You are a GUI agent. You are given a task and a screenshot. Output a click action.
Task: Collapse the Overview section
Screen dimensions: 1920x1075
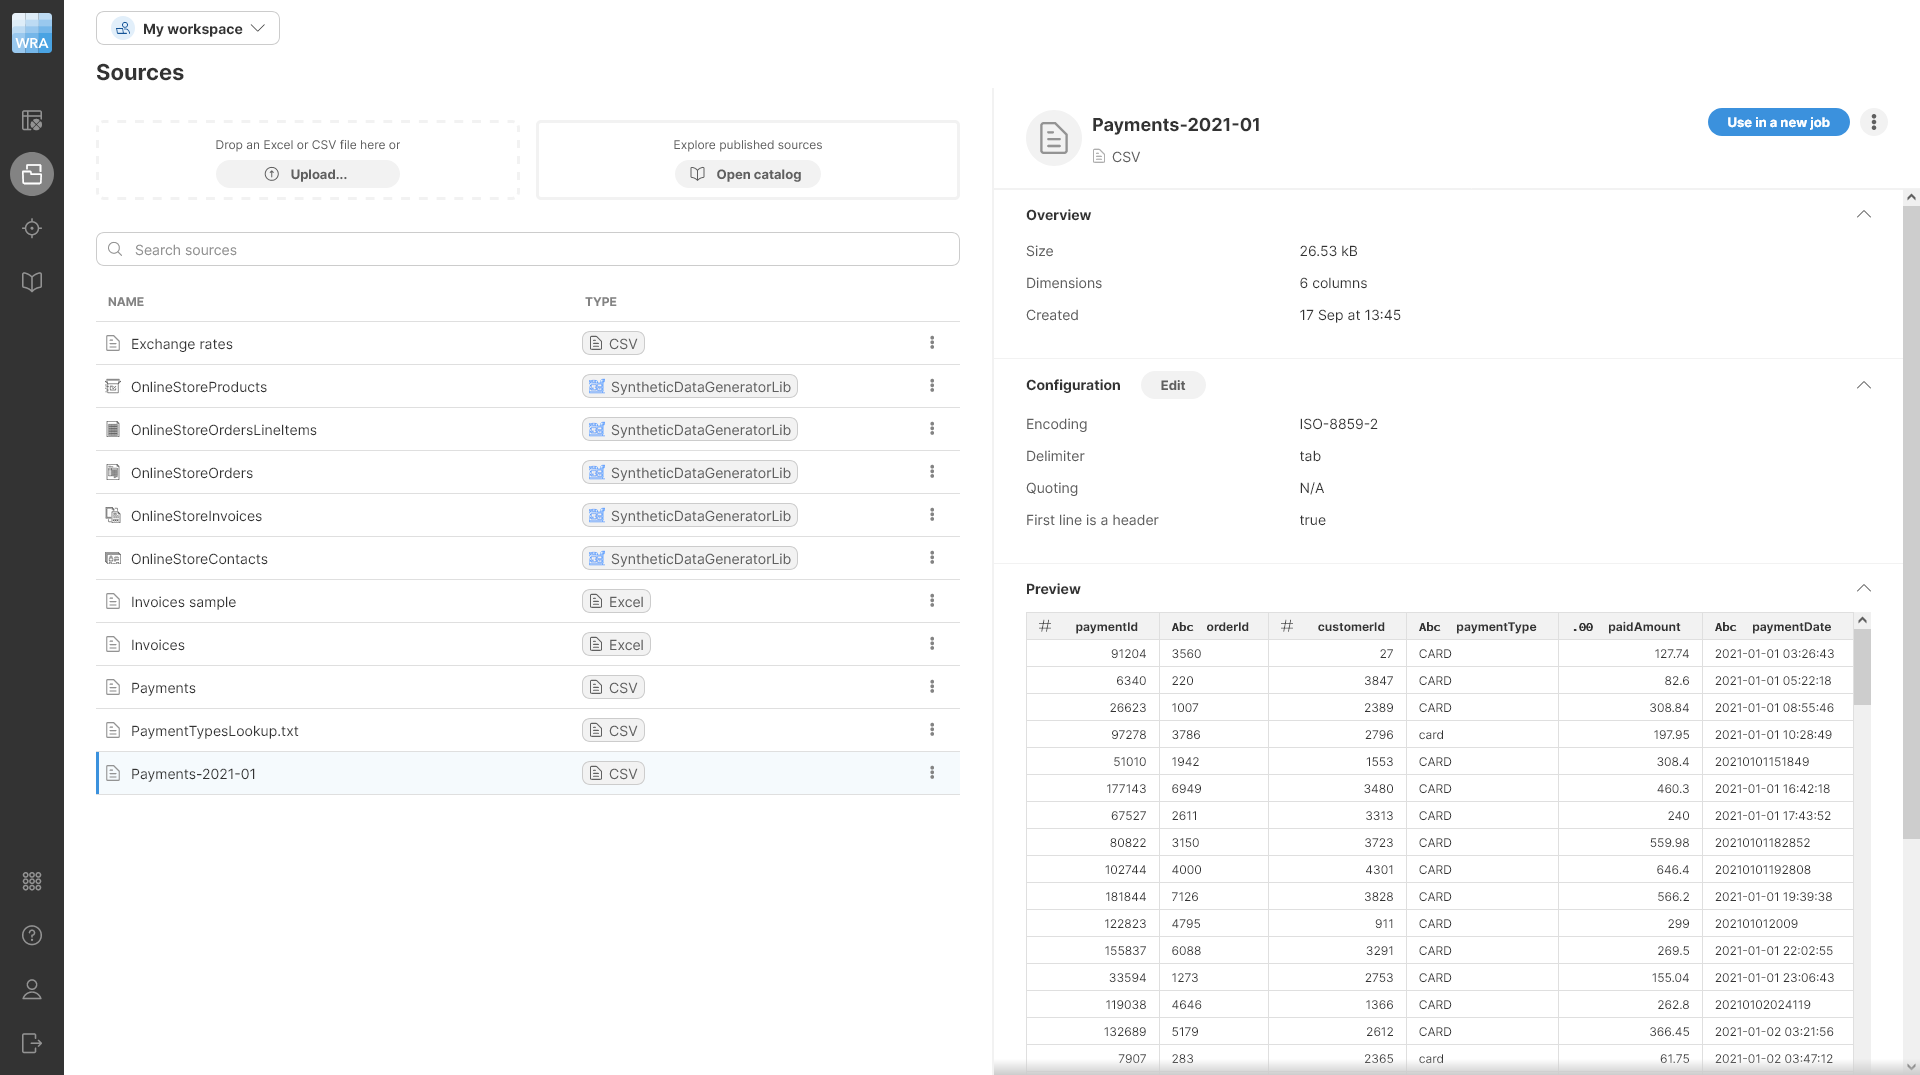[x=1864, y=214]
